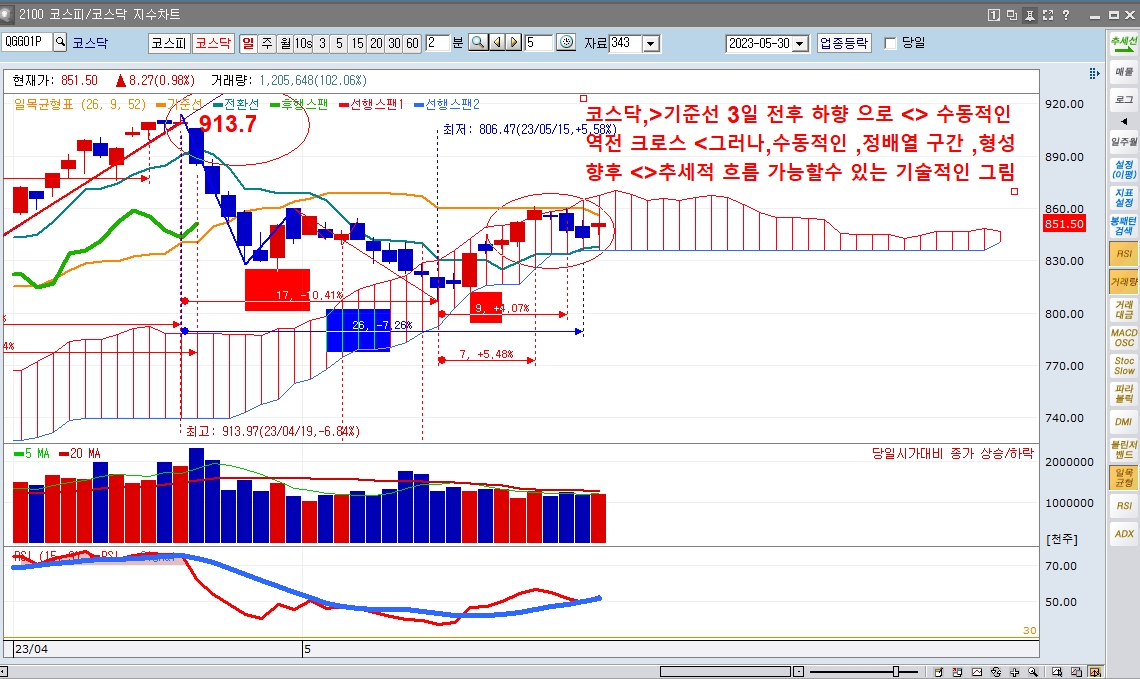Click the magnifier icon beside code Q6601P
Viewport: 1140px width, 679px height.
(59, 43)
